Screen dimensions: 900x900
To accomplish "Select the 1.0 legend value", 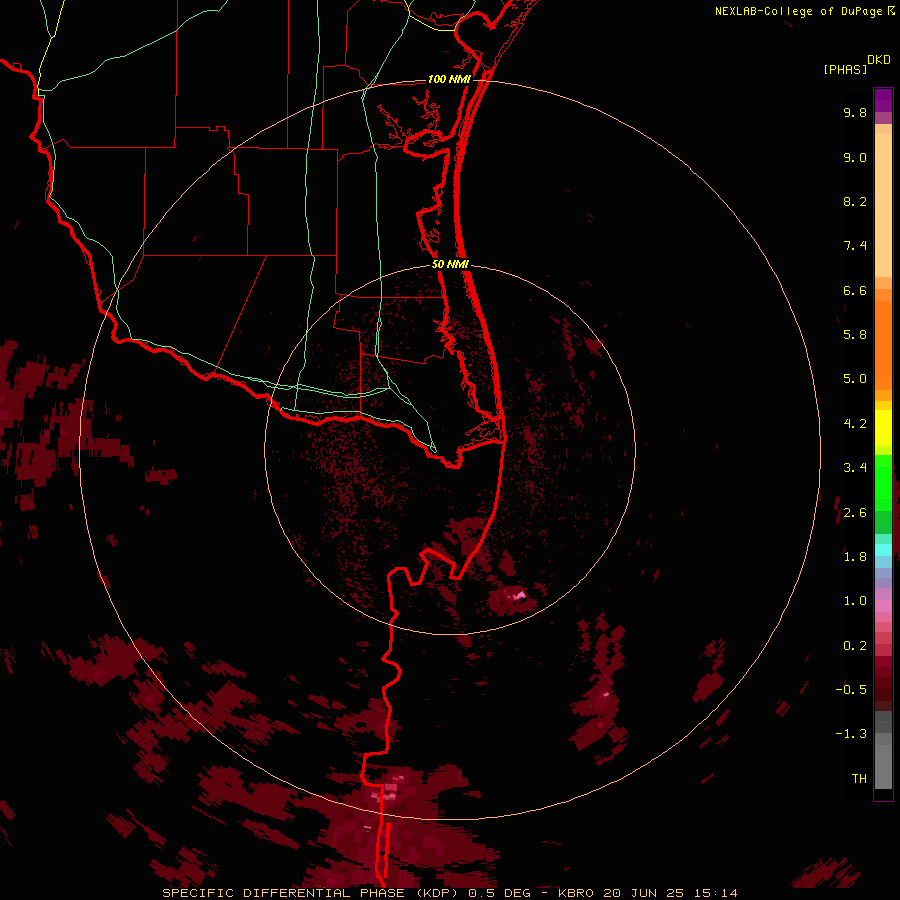I will point(855,601).
